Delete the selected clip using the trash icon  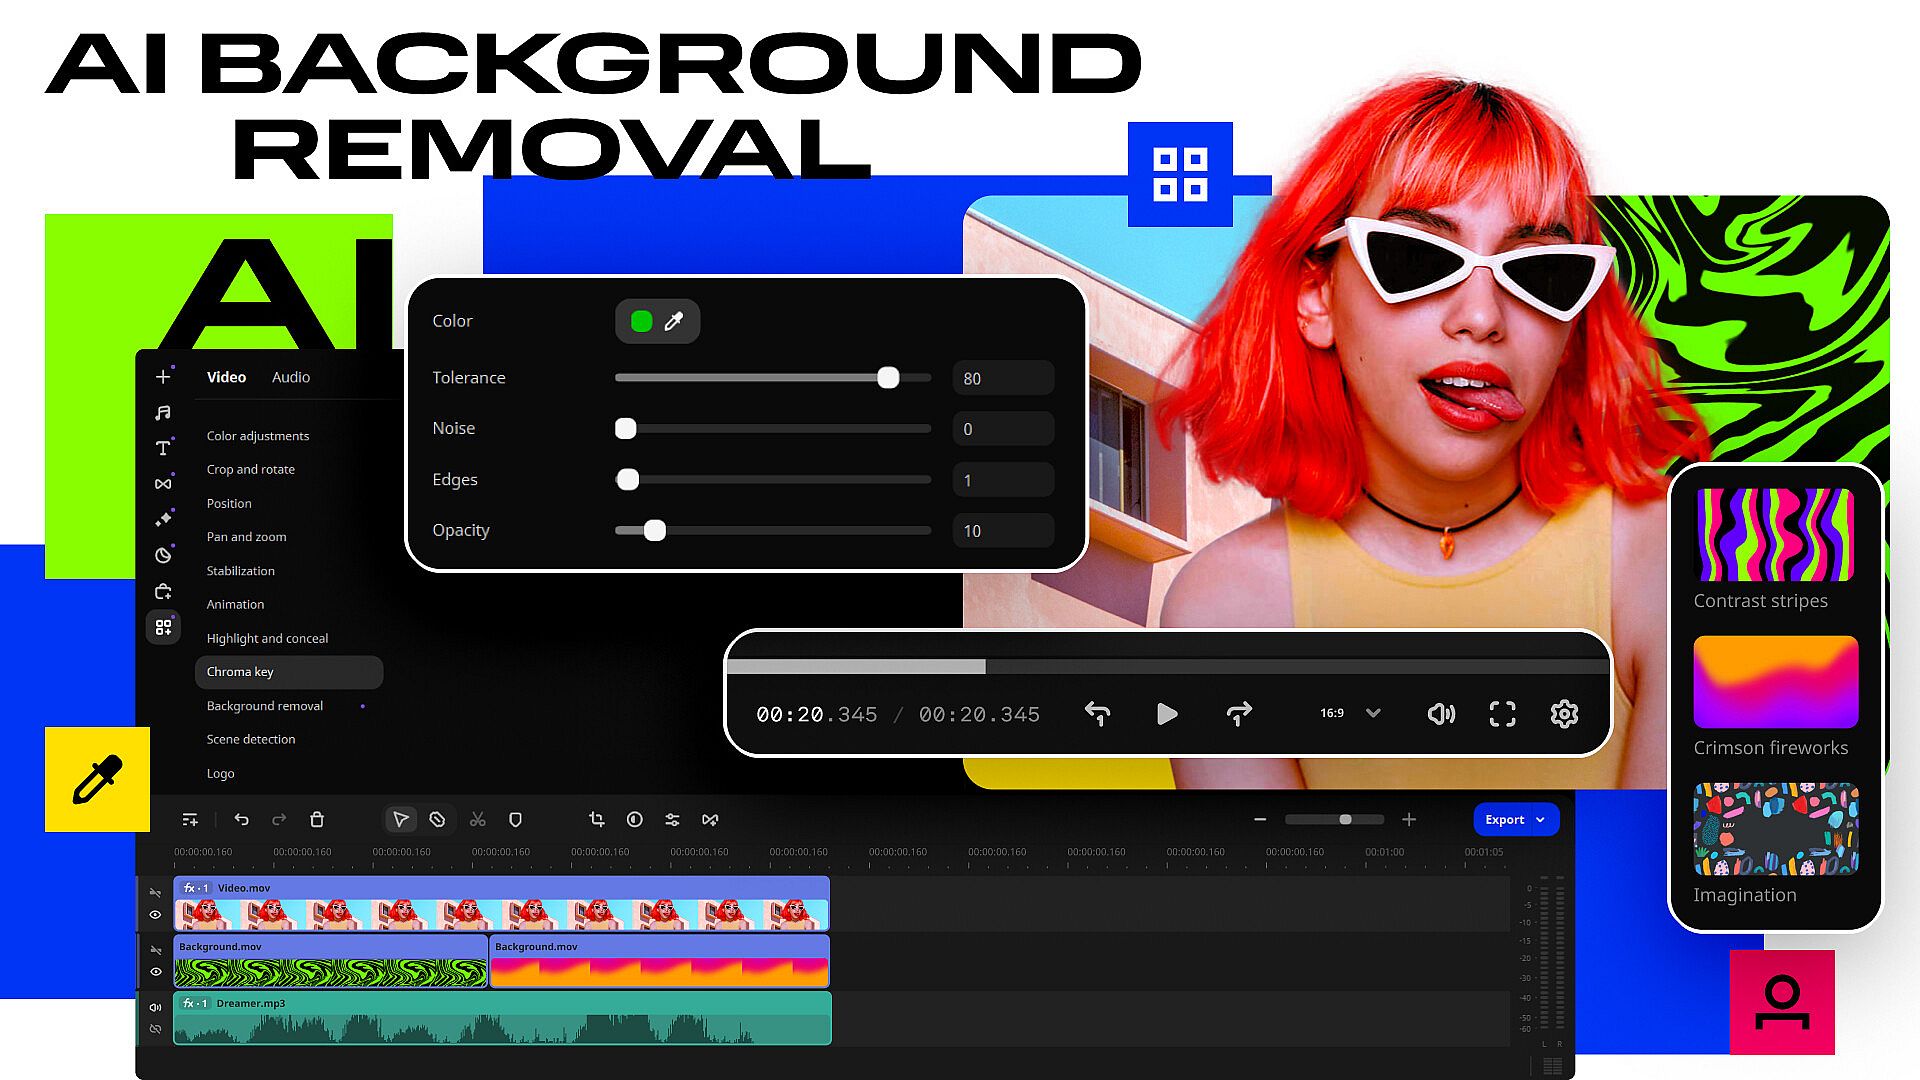pyautogui.click(x=317, y=820)
